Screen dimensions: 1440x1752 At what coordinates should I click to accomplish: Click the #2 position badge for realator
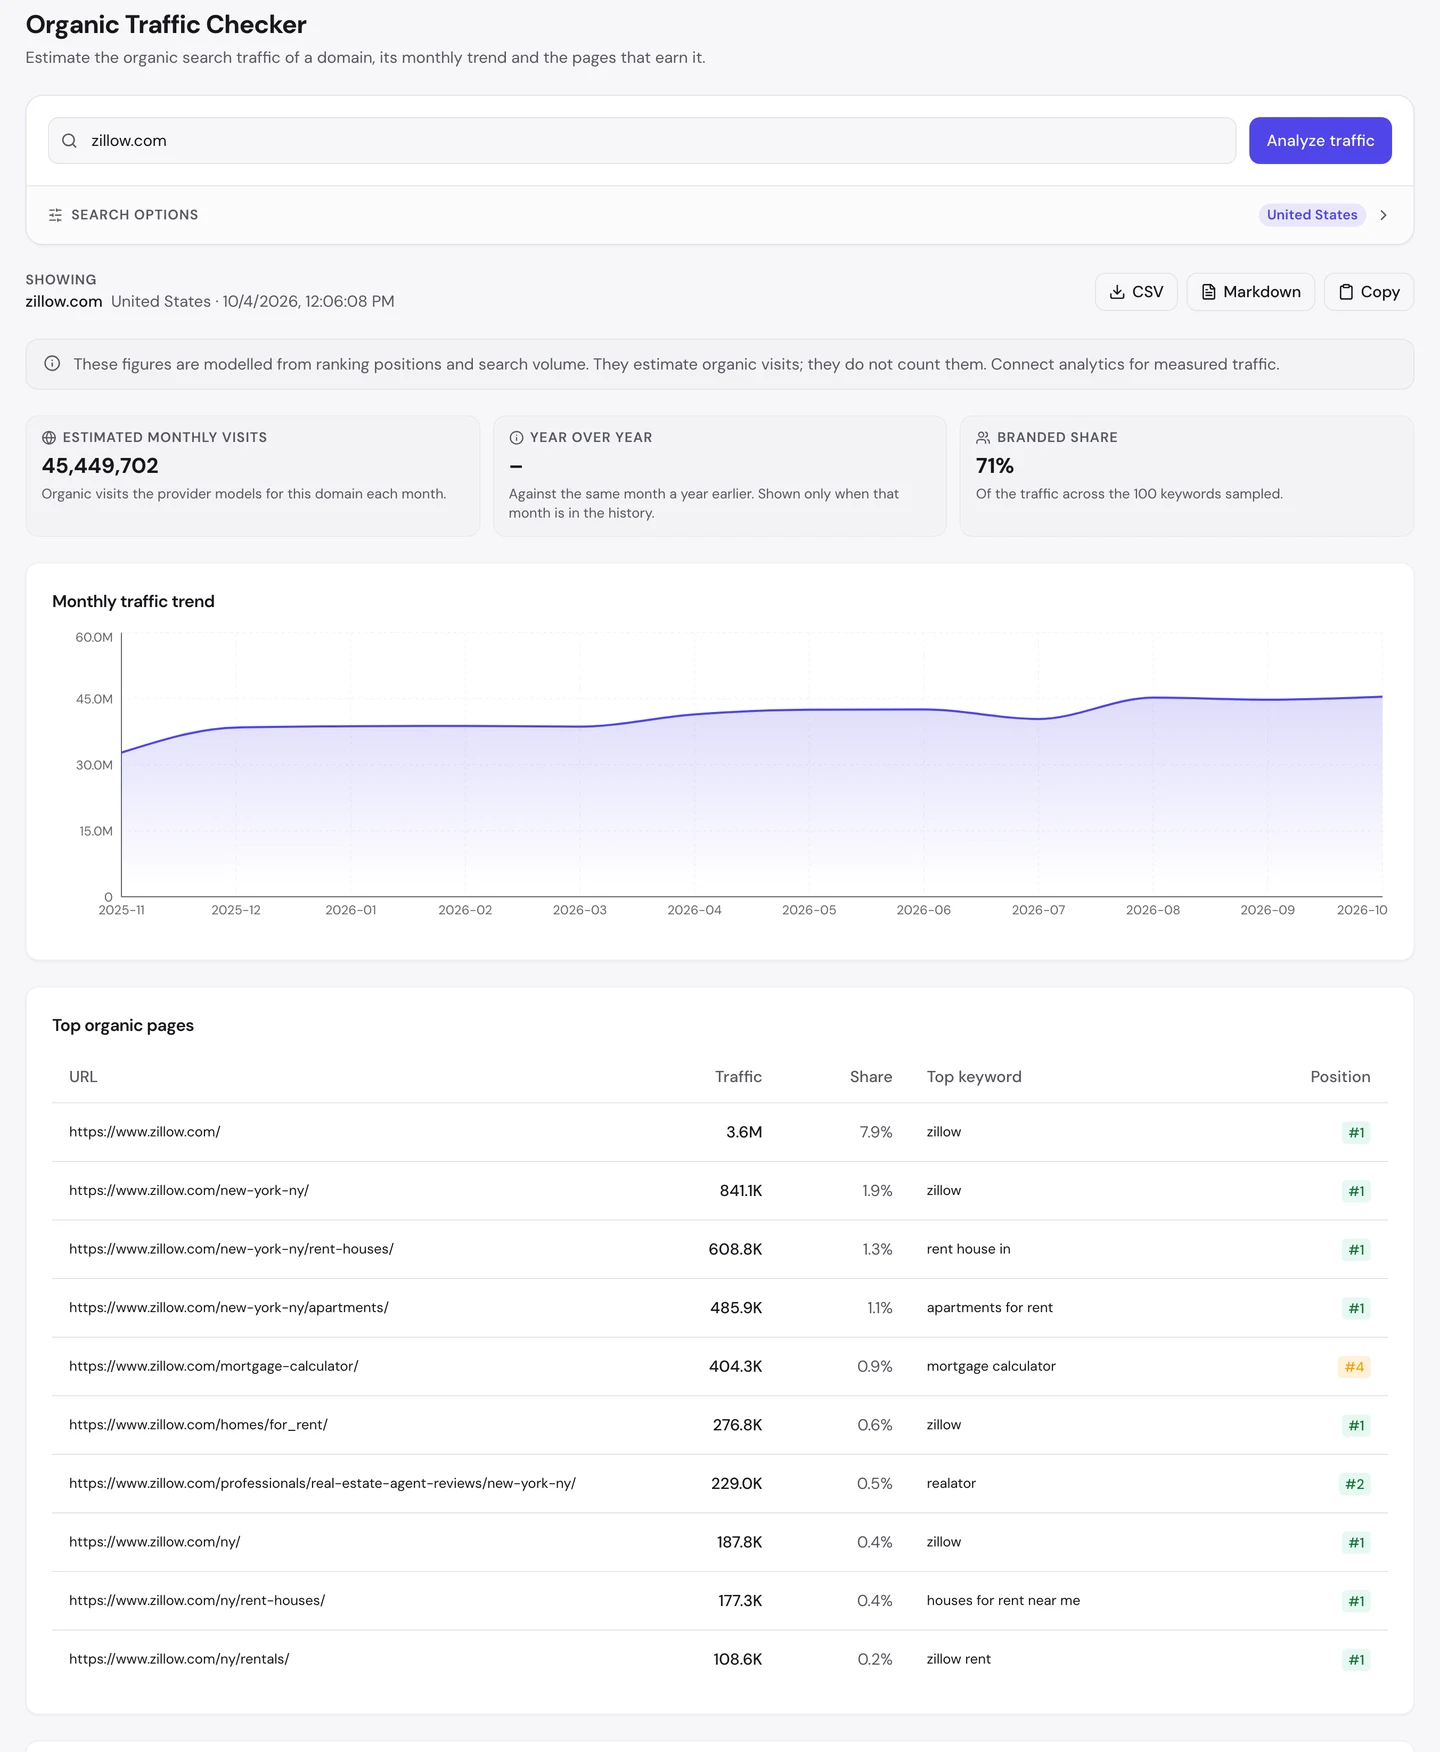[x=1354, y=1484]
